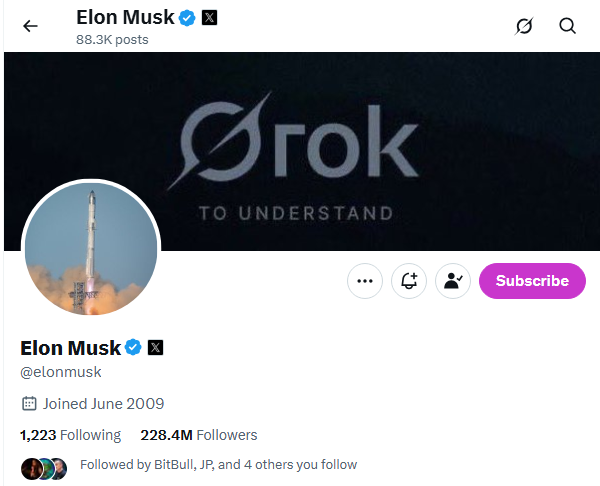600x486 pixels.
Task: Click the X badge beside the profile name
Action: pos(155,348)
